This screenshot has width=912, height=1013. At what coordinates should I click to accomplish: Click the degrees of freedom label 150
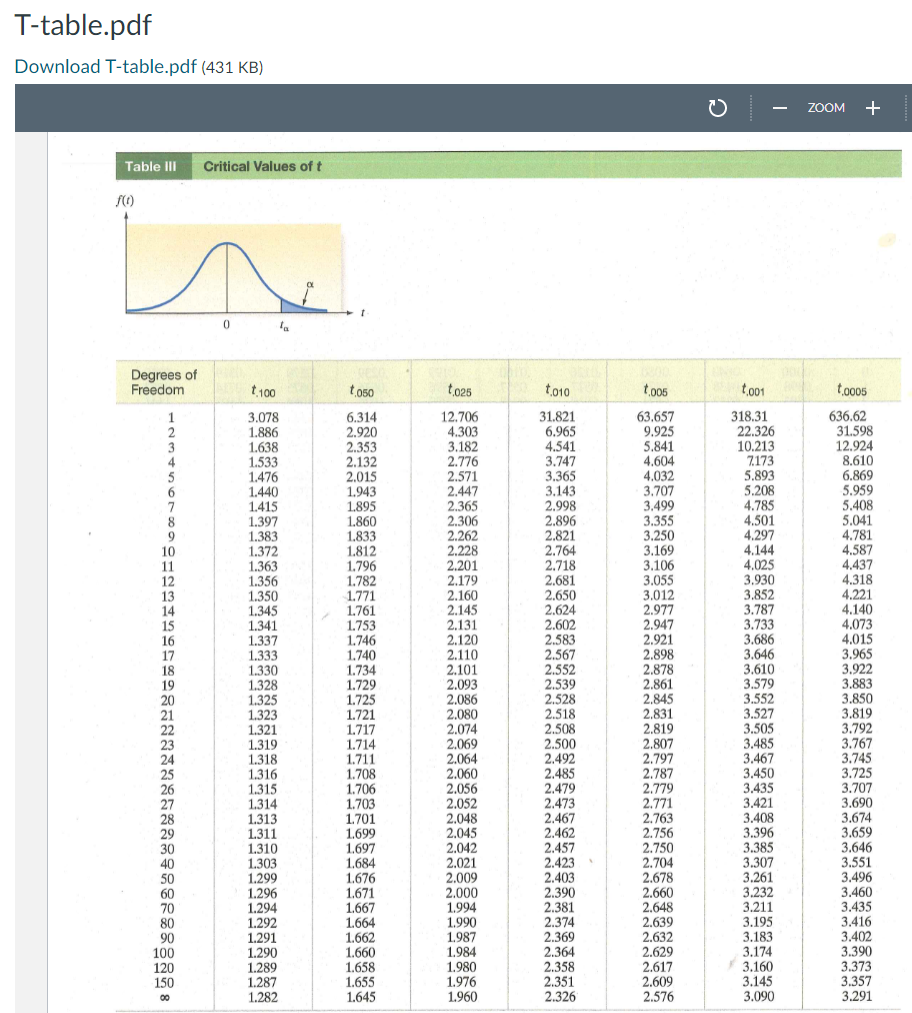[163, 983]
